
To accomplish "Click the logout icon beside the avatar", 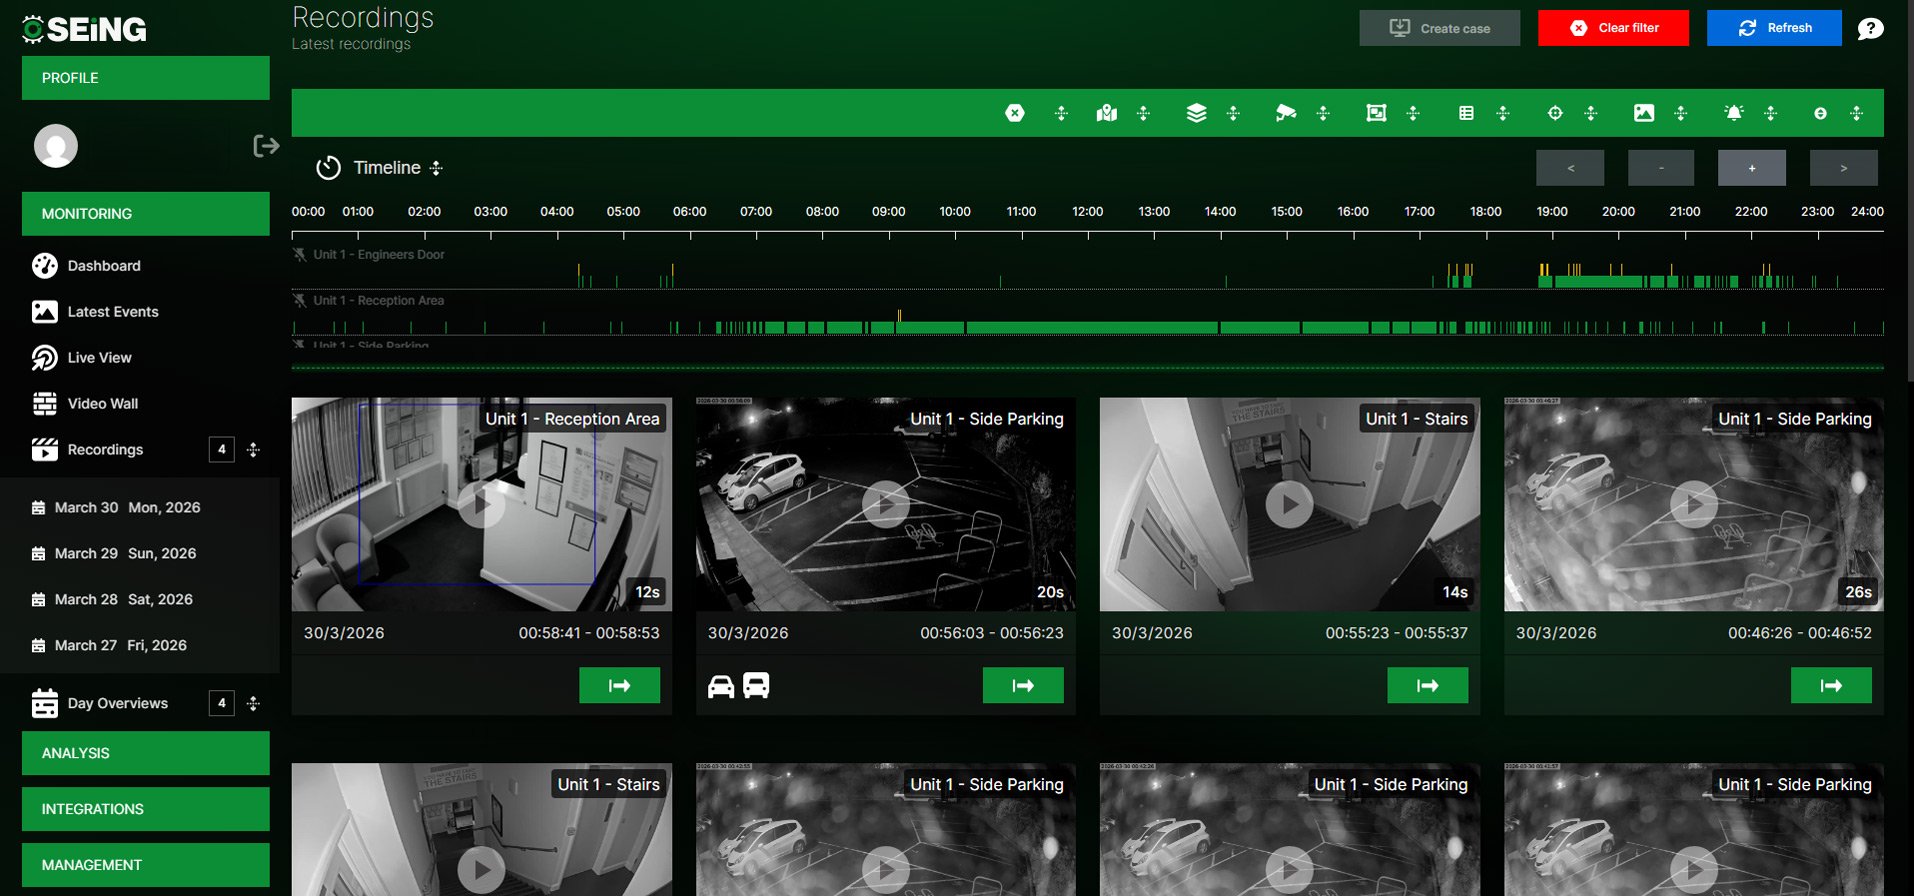I will 266,146.
